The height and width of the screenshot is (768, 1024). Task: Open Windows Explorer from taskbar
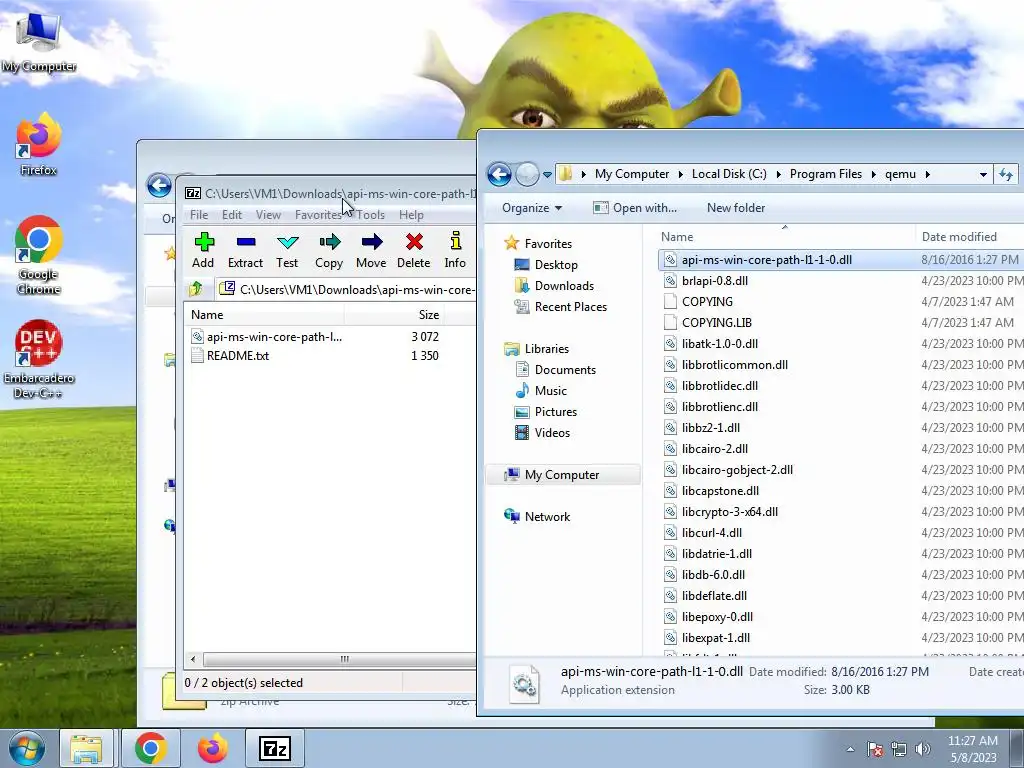pos(86,748)
